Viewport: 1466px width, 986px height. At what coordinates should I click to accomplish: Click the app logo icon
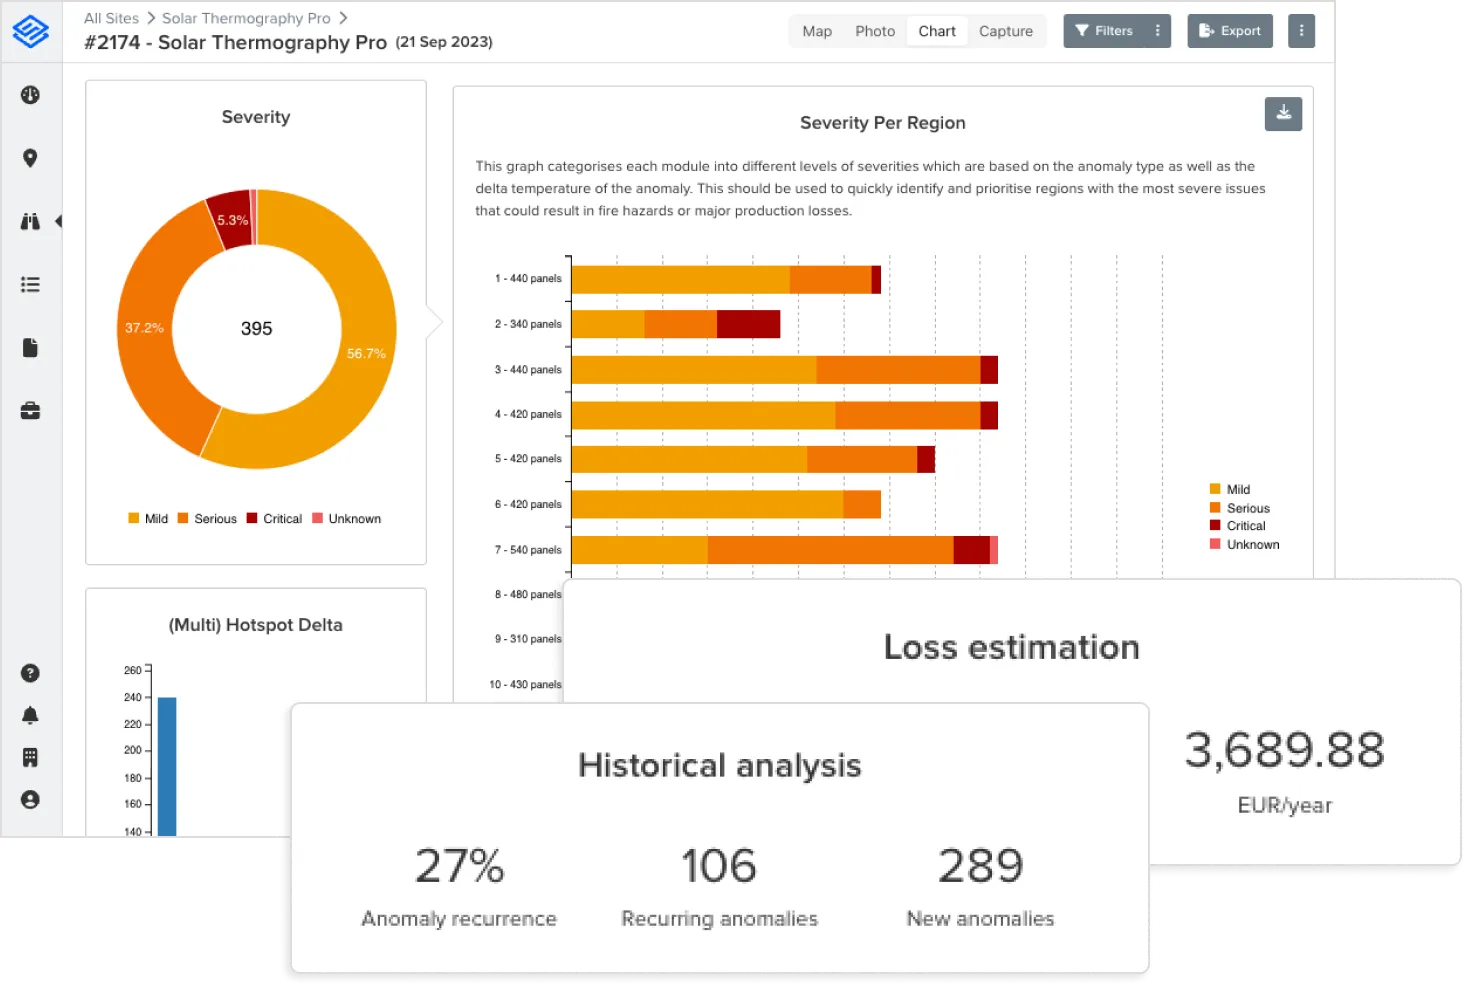31,31
